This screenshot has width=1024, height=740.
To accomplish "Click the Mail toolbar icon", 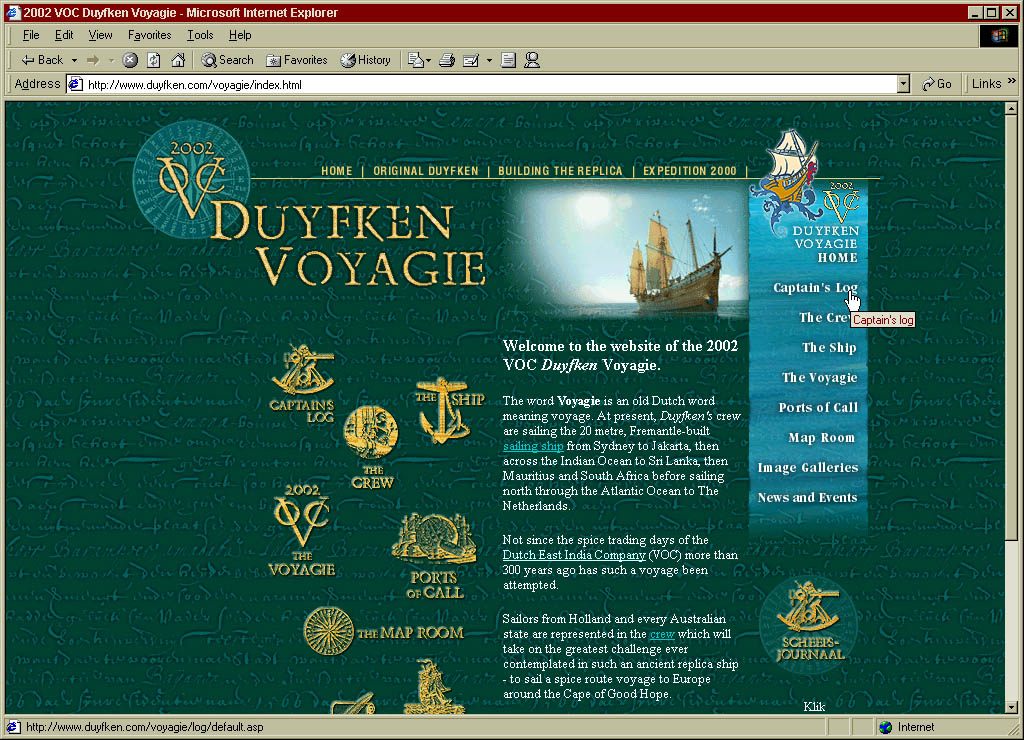I will 415,60.
